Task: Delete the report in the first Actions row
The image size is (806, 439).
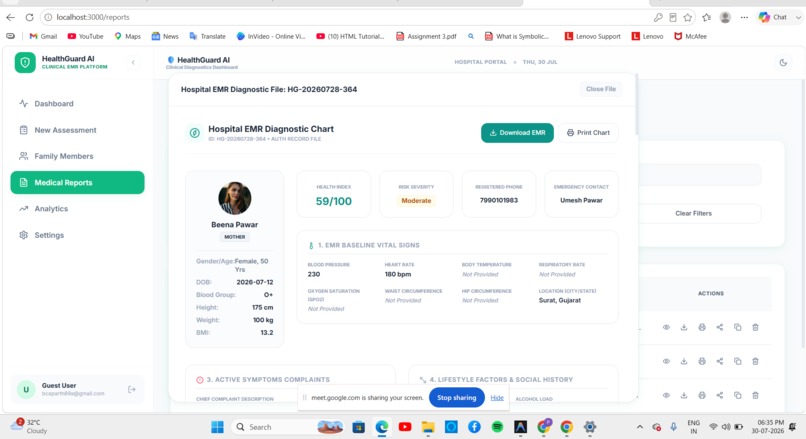Action: coord(755,327)
